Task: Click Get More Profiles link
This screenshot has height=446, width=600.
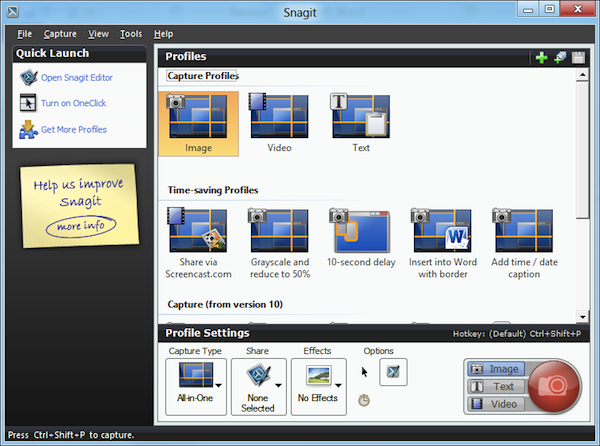Action: pos(74,130)
